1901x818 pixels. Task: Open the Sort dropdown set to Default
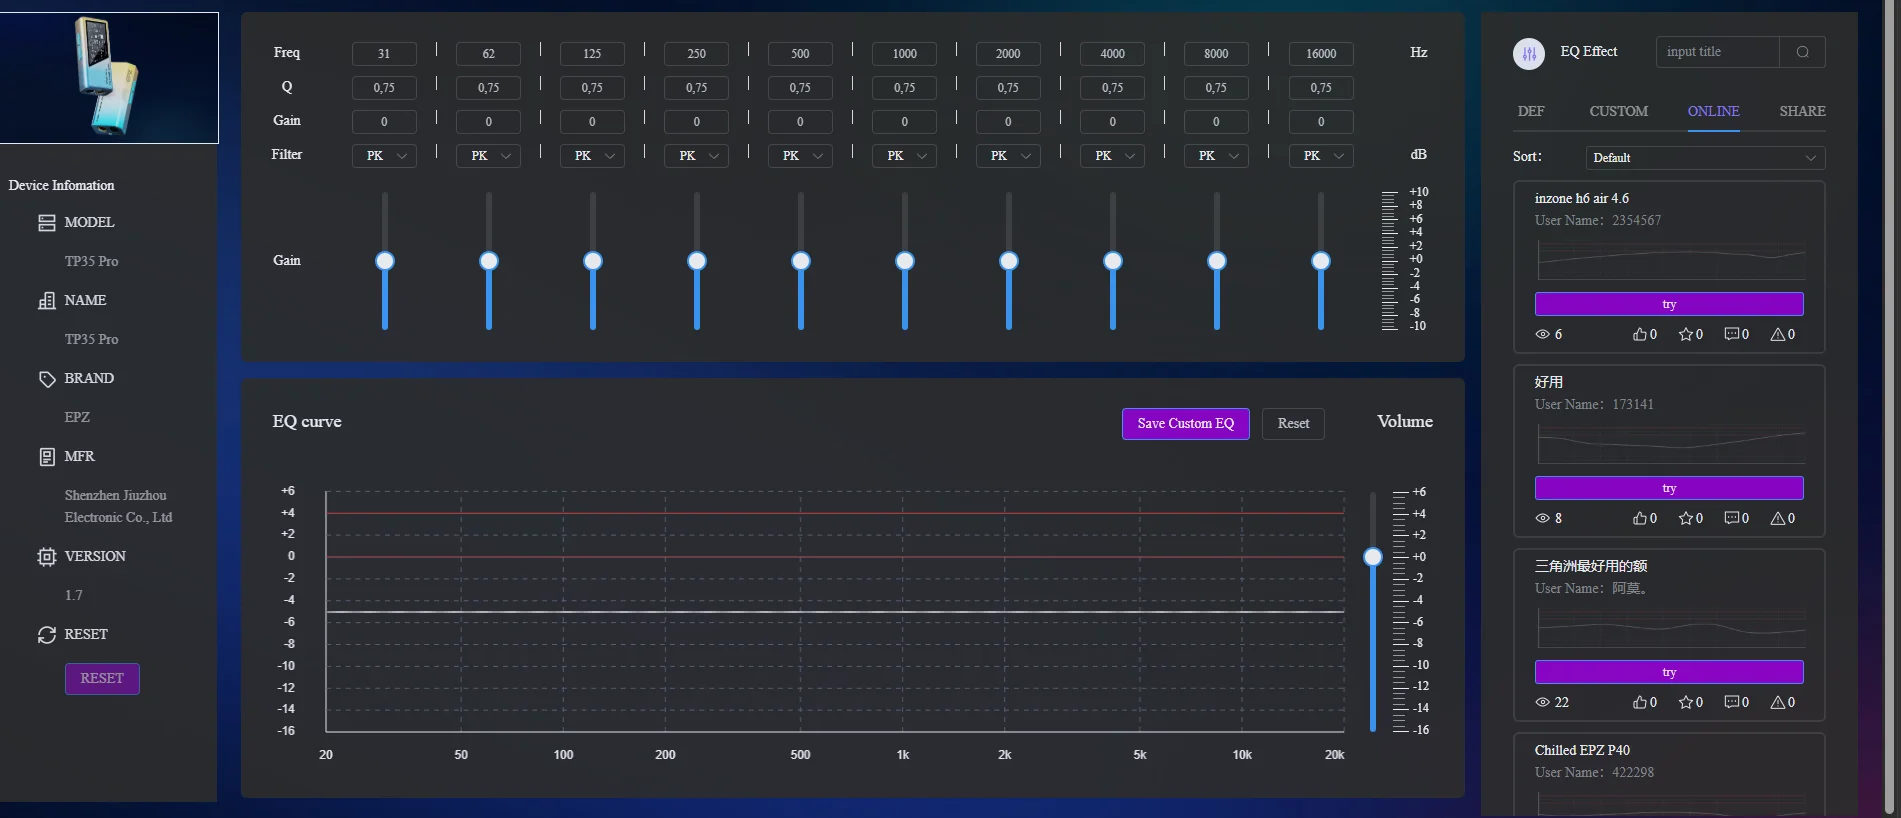click(1705, 158)
